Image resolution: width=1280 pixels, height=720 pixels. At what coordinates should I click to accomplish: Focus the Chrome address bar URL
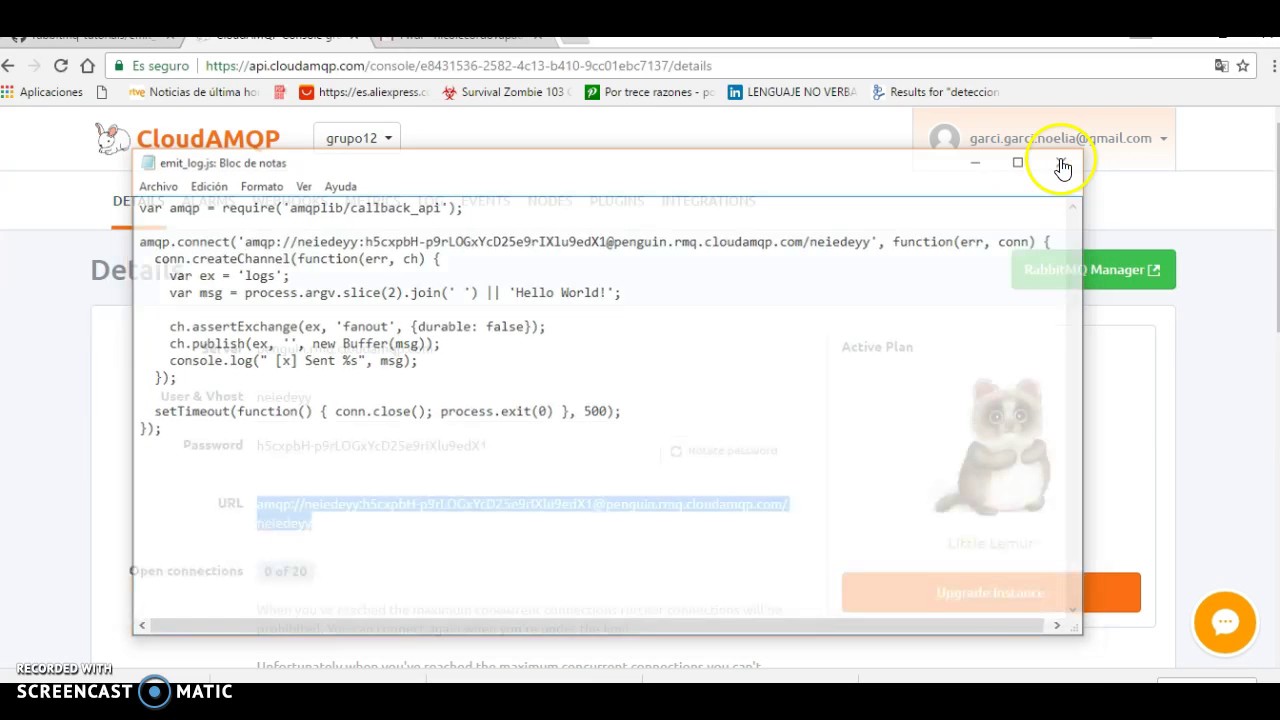(x=459, y=66)
